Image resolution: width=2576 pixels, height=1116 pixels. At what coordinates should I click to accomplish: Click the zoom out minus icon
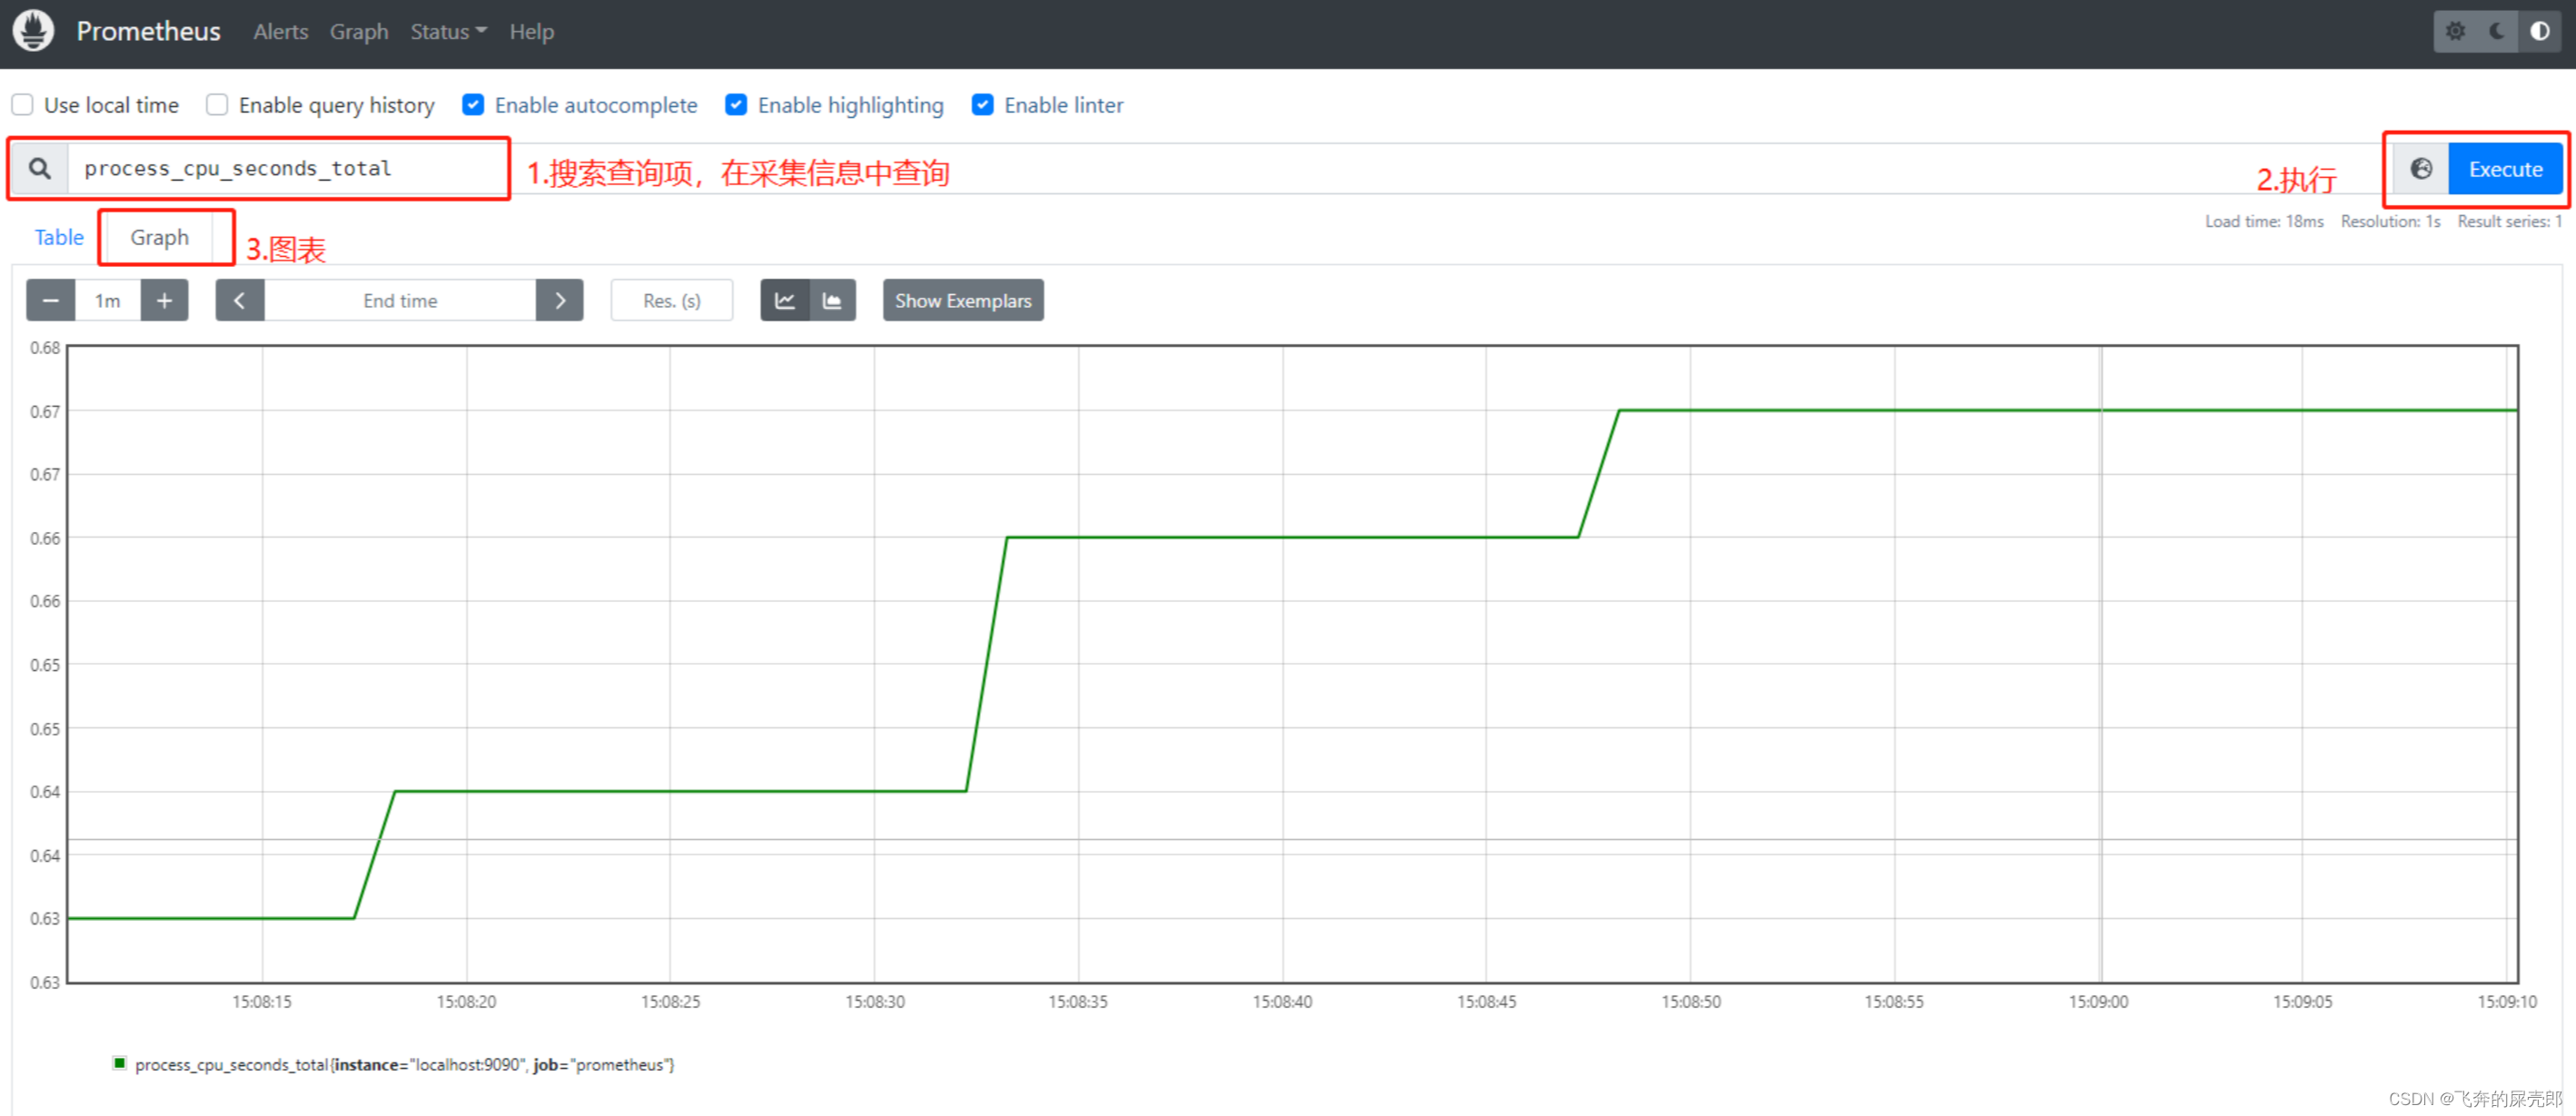tap(49, 301)
